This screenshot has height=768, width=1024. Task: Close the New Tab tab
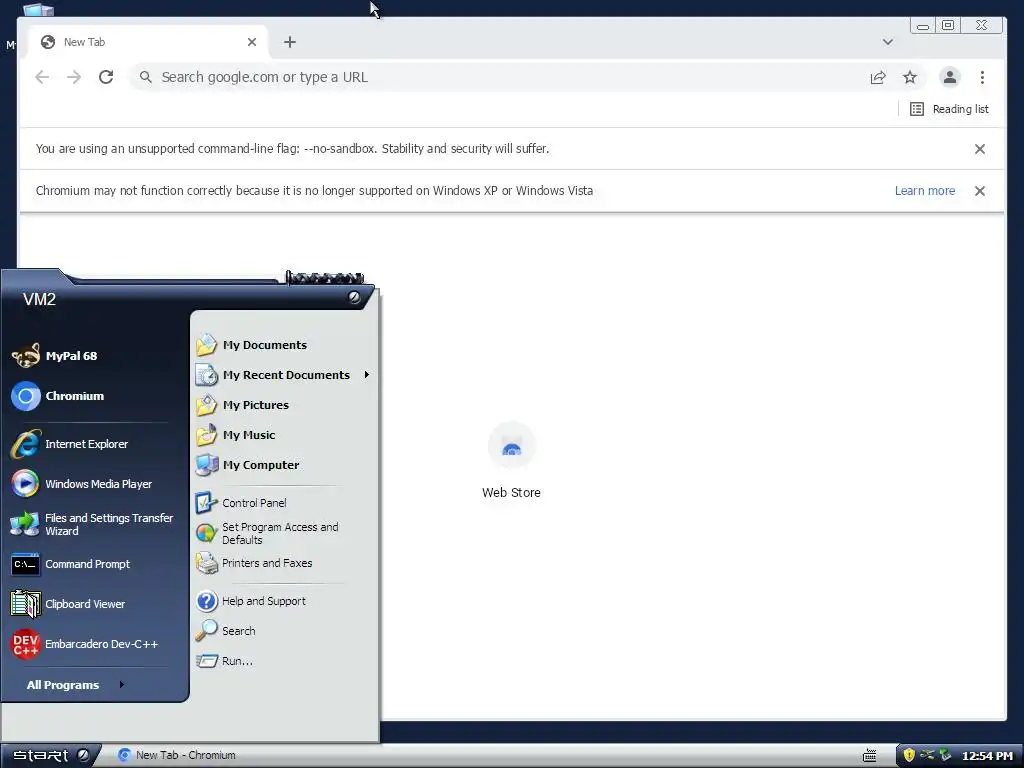(x=251, y=42)
